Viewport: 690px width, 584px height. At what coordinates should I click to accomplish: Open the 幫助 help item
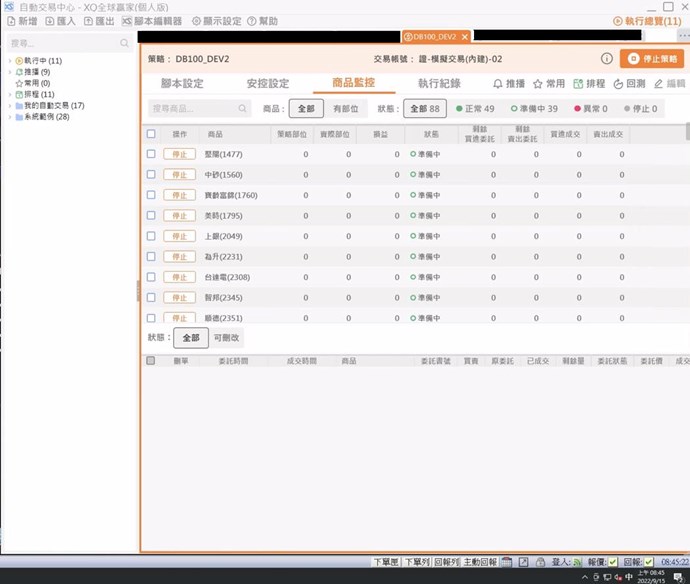(262, 21)
